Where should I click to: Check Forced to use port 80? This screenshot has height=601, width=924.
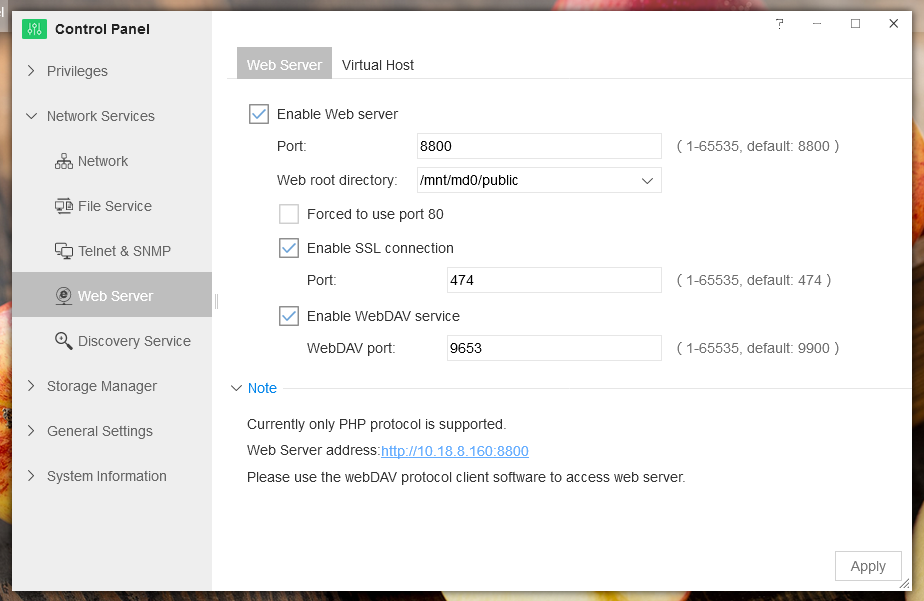(289, 214)
